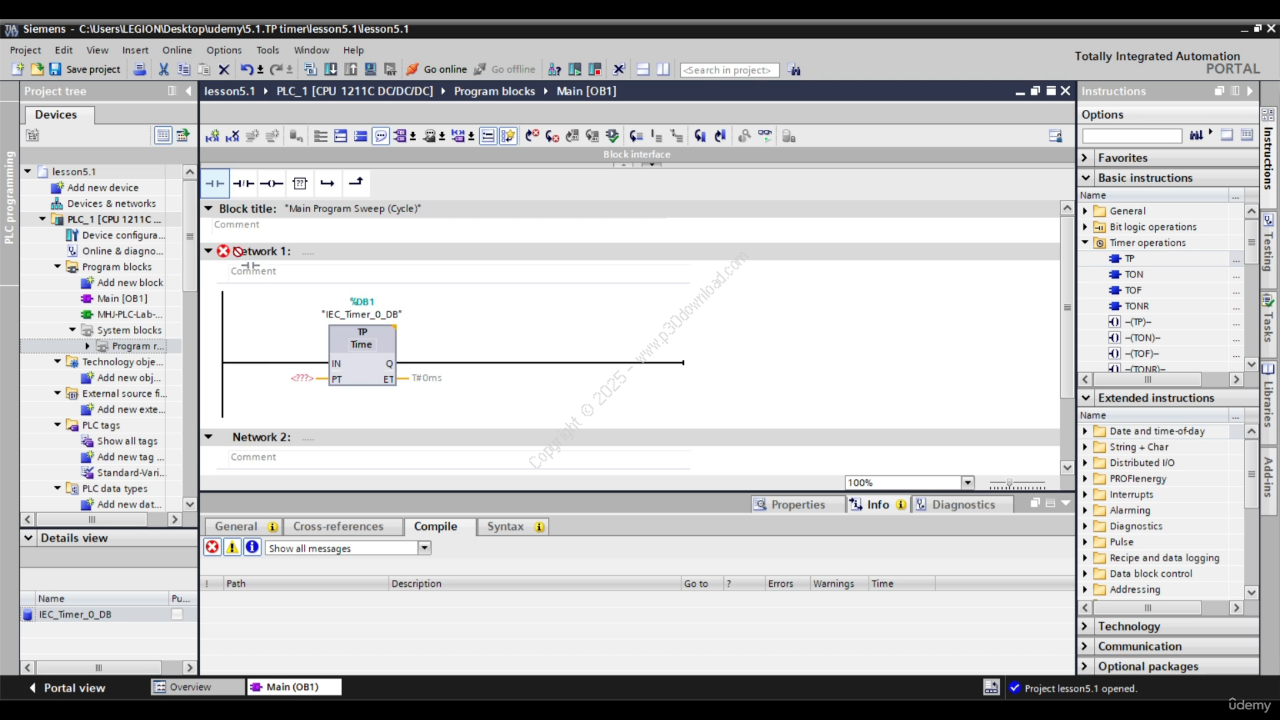Open the Overview editor button
1280x720 pixels.
tap(197, 687)
